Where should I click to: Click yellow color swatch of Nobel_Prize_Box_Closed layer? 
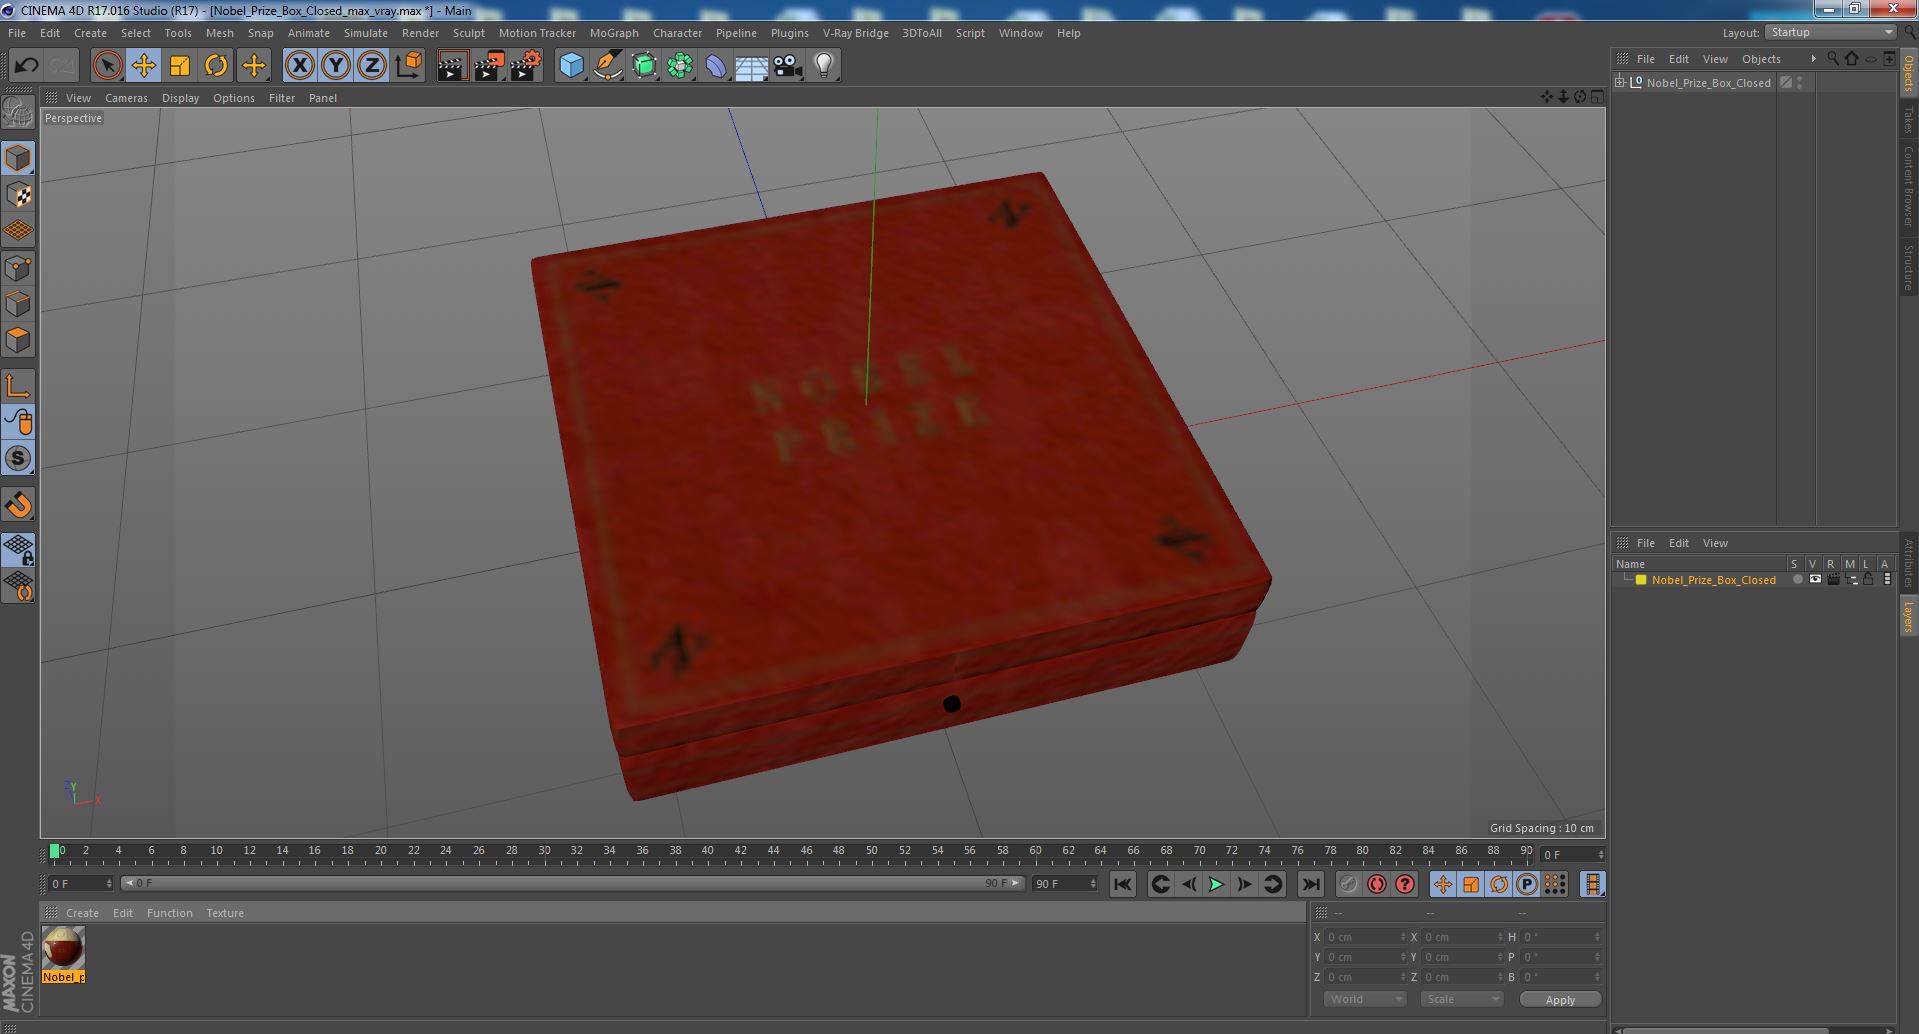pos(1641,580)
